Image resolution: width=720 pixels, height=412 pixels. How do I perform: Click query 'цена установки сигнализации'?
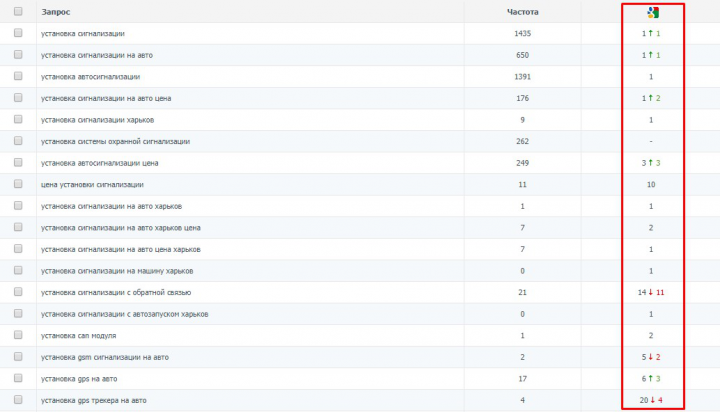coord(92,185)
